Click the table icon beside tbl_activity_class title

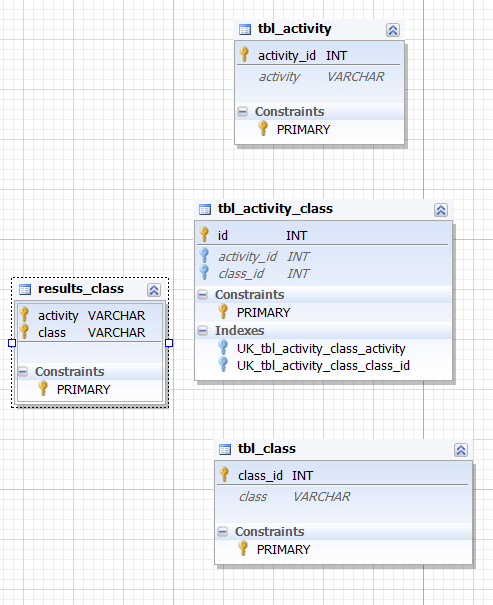point(205,210)
